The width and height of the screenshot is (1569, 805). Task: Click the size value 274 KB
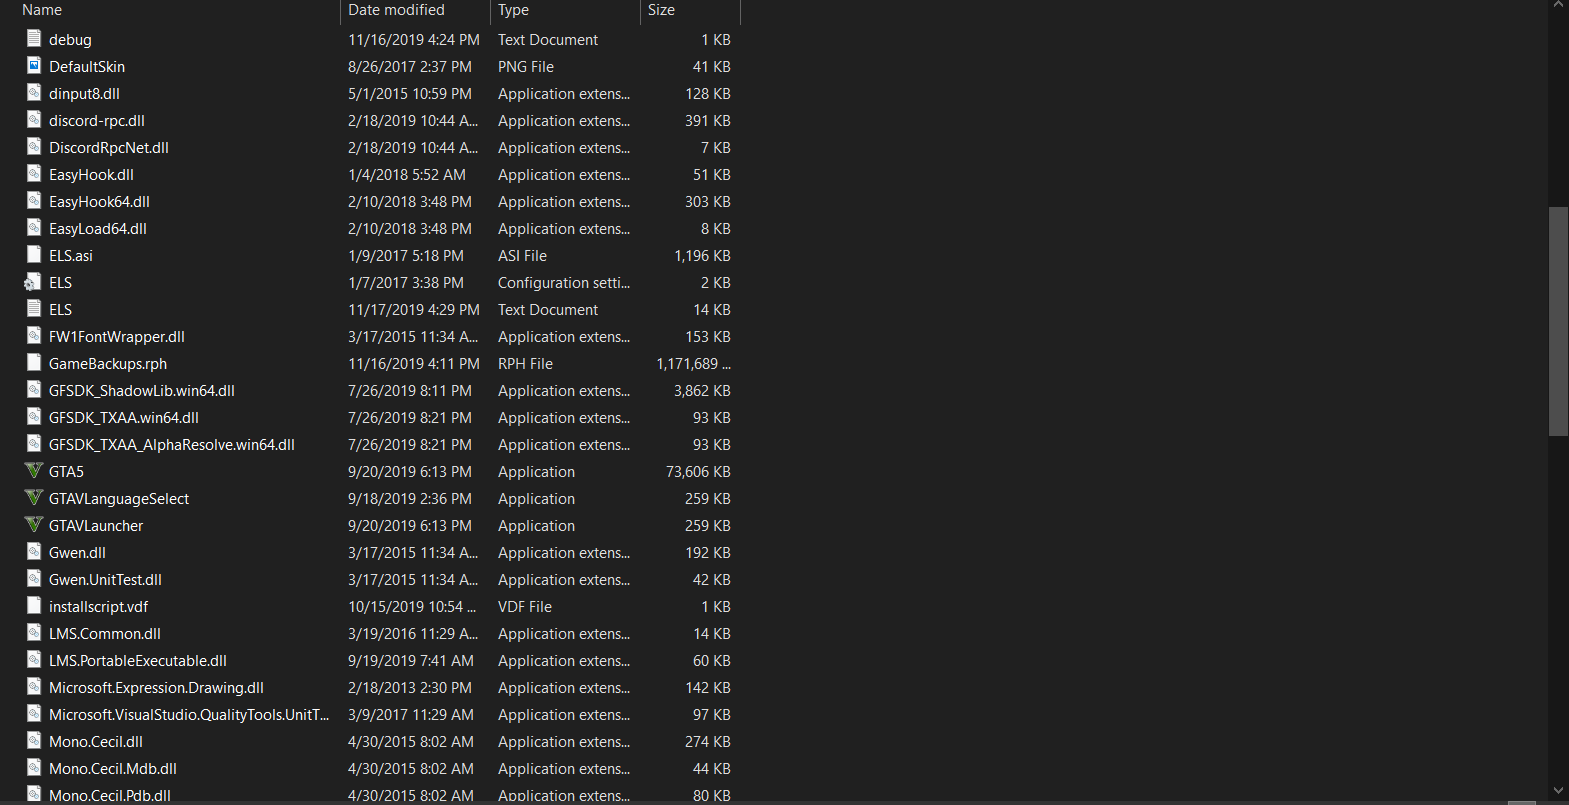tap(708, 742)
